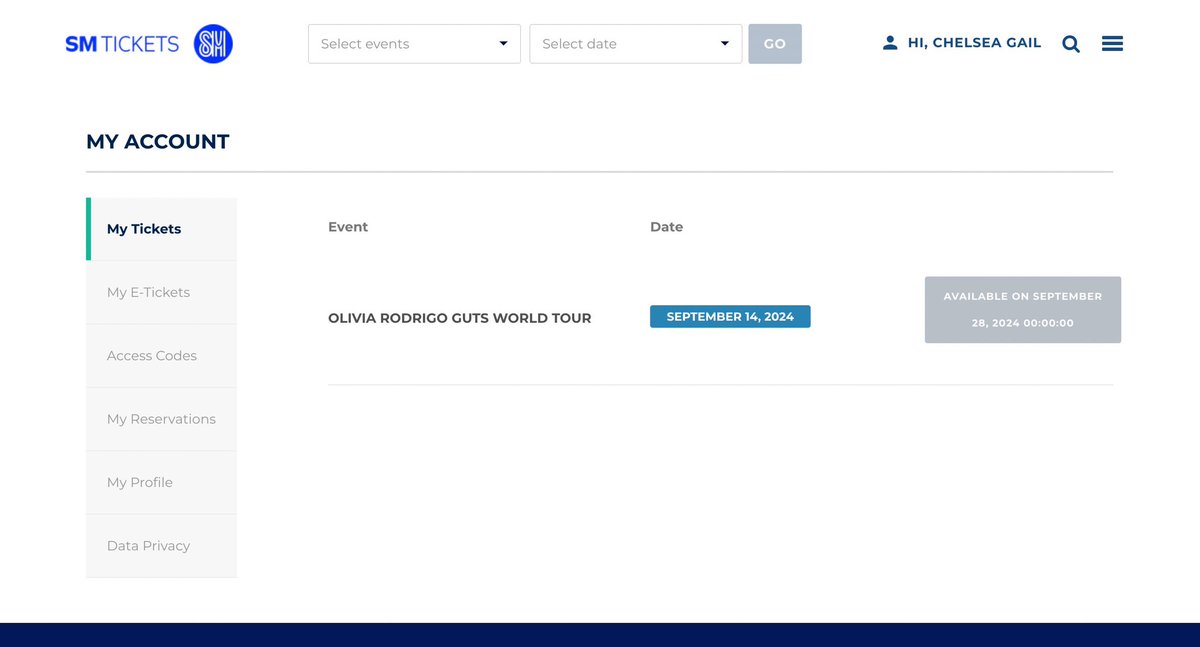The height and width of the screenshot is (647, 1200).
Task: Switch to the My E-Tickets tab
Action: click(x=162, y=292)
